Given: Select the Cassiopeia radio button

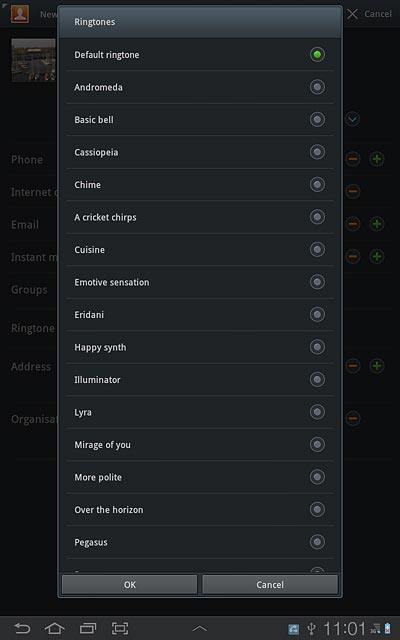Looking at the screenshot, I should tap(317, 152).
